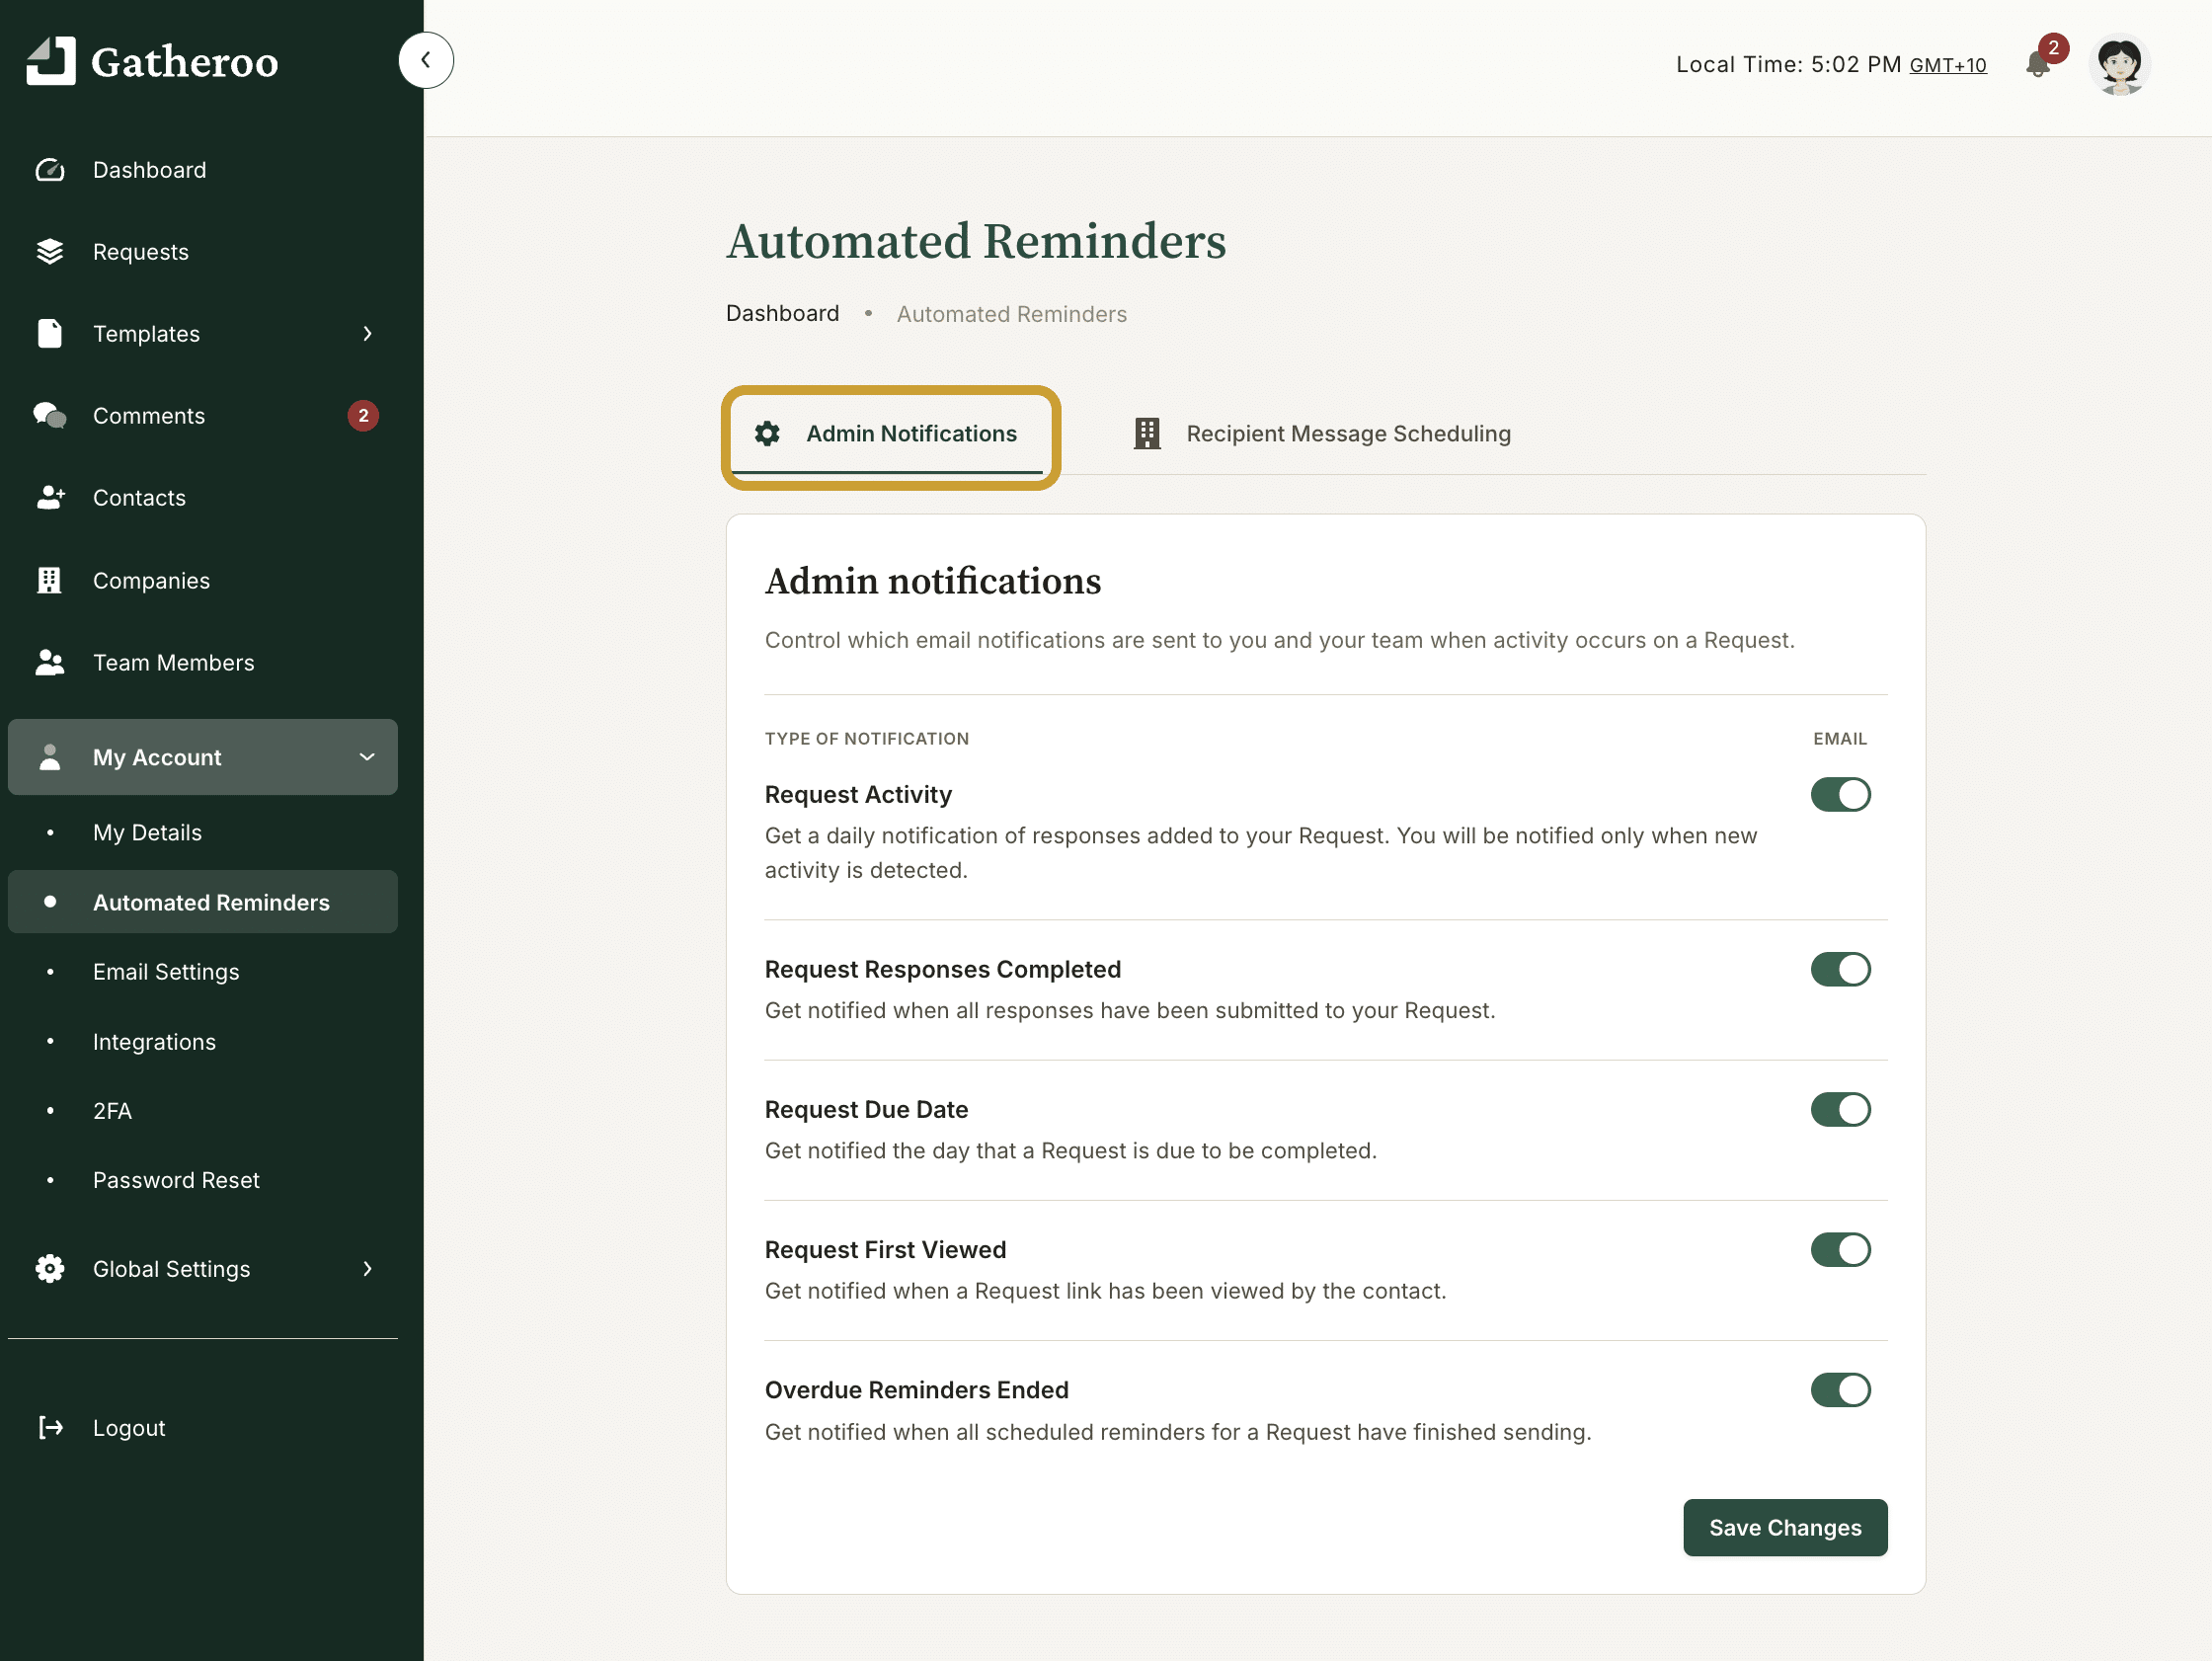Click the Companies building icon in sidebar
Screen dimensions: 2212x1661
(x=50, y=580)
